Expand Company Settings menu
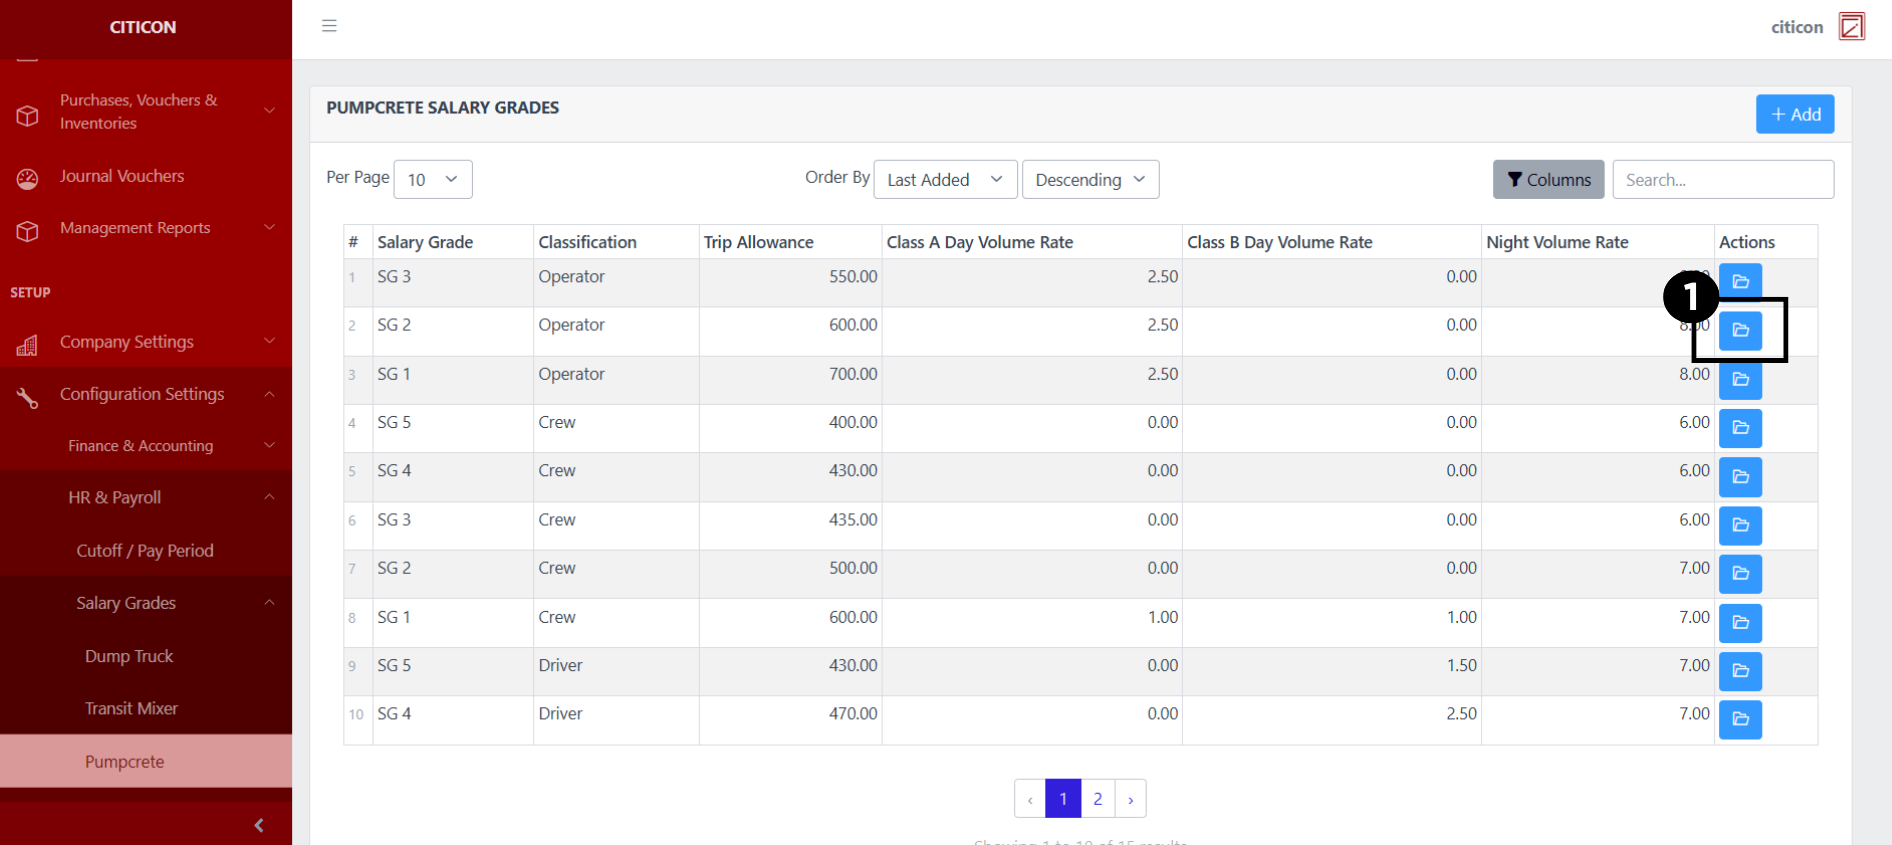This screenshot has width=1892, height=845. click(x=145, y=342)
